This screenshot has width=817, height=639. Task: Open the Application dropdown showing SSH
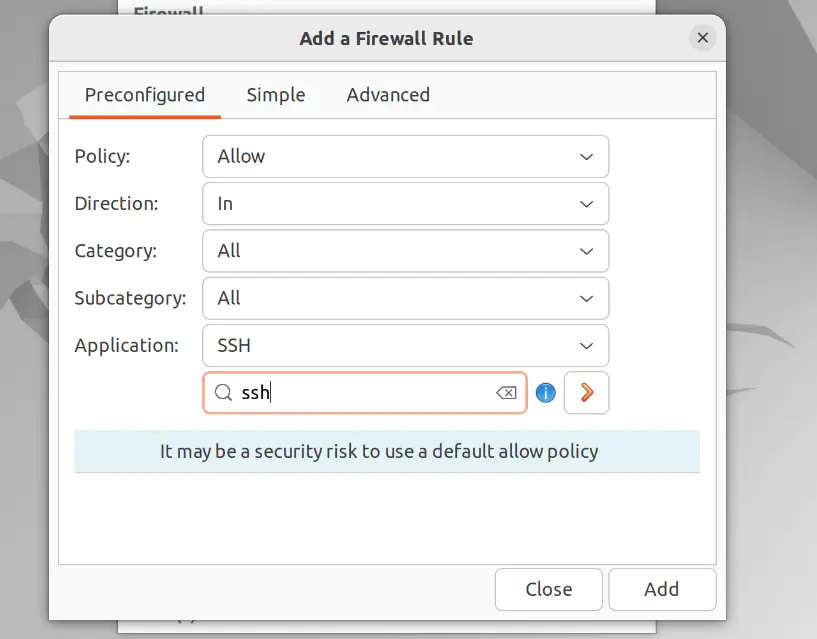[405, 345]
